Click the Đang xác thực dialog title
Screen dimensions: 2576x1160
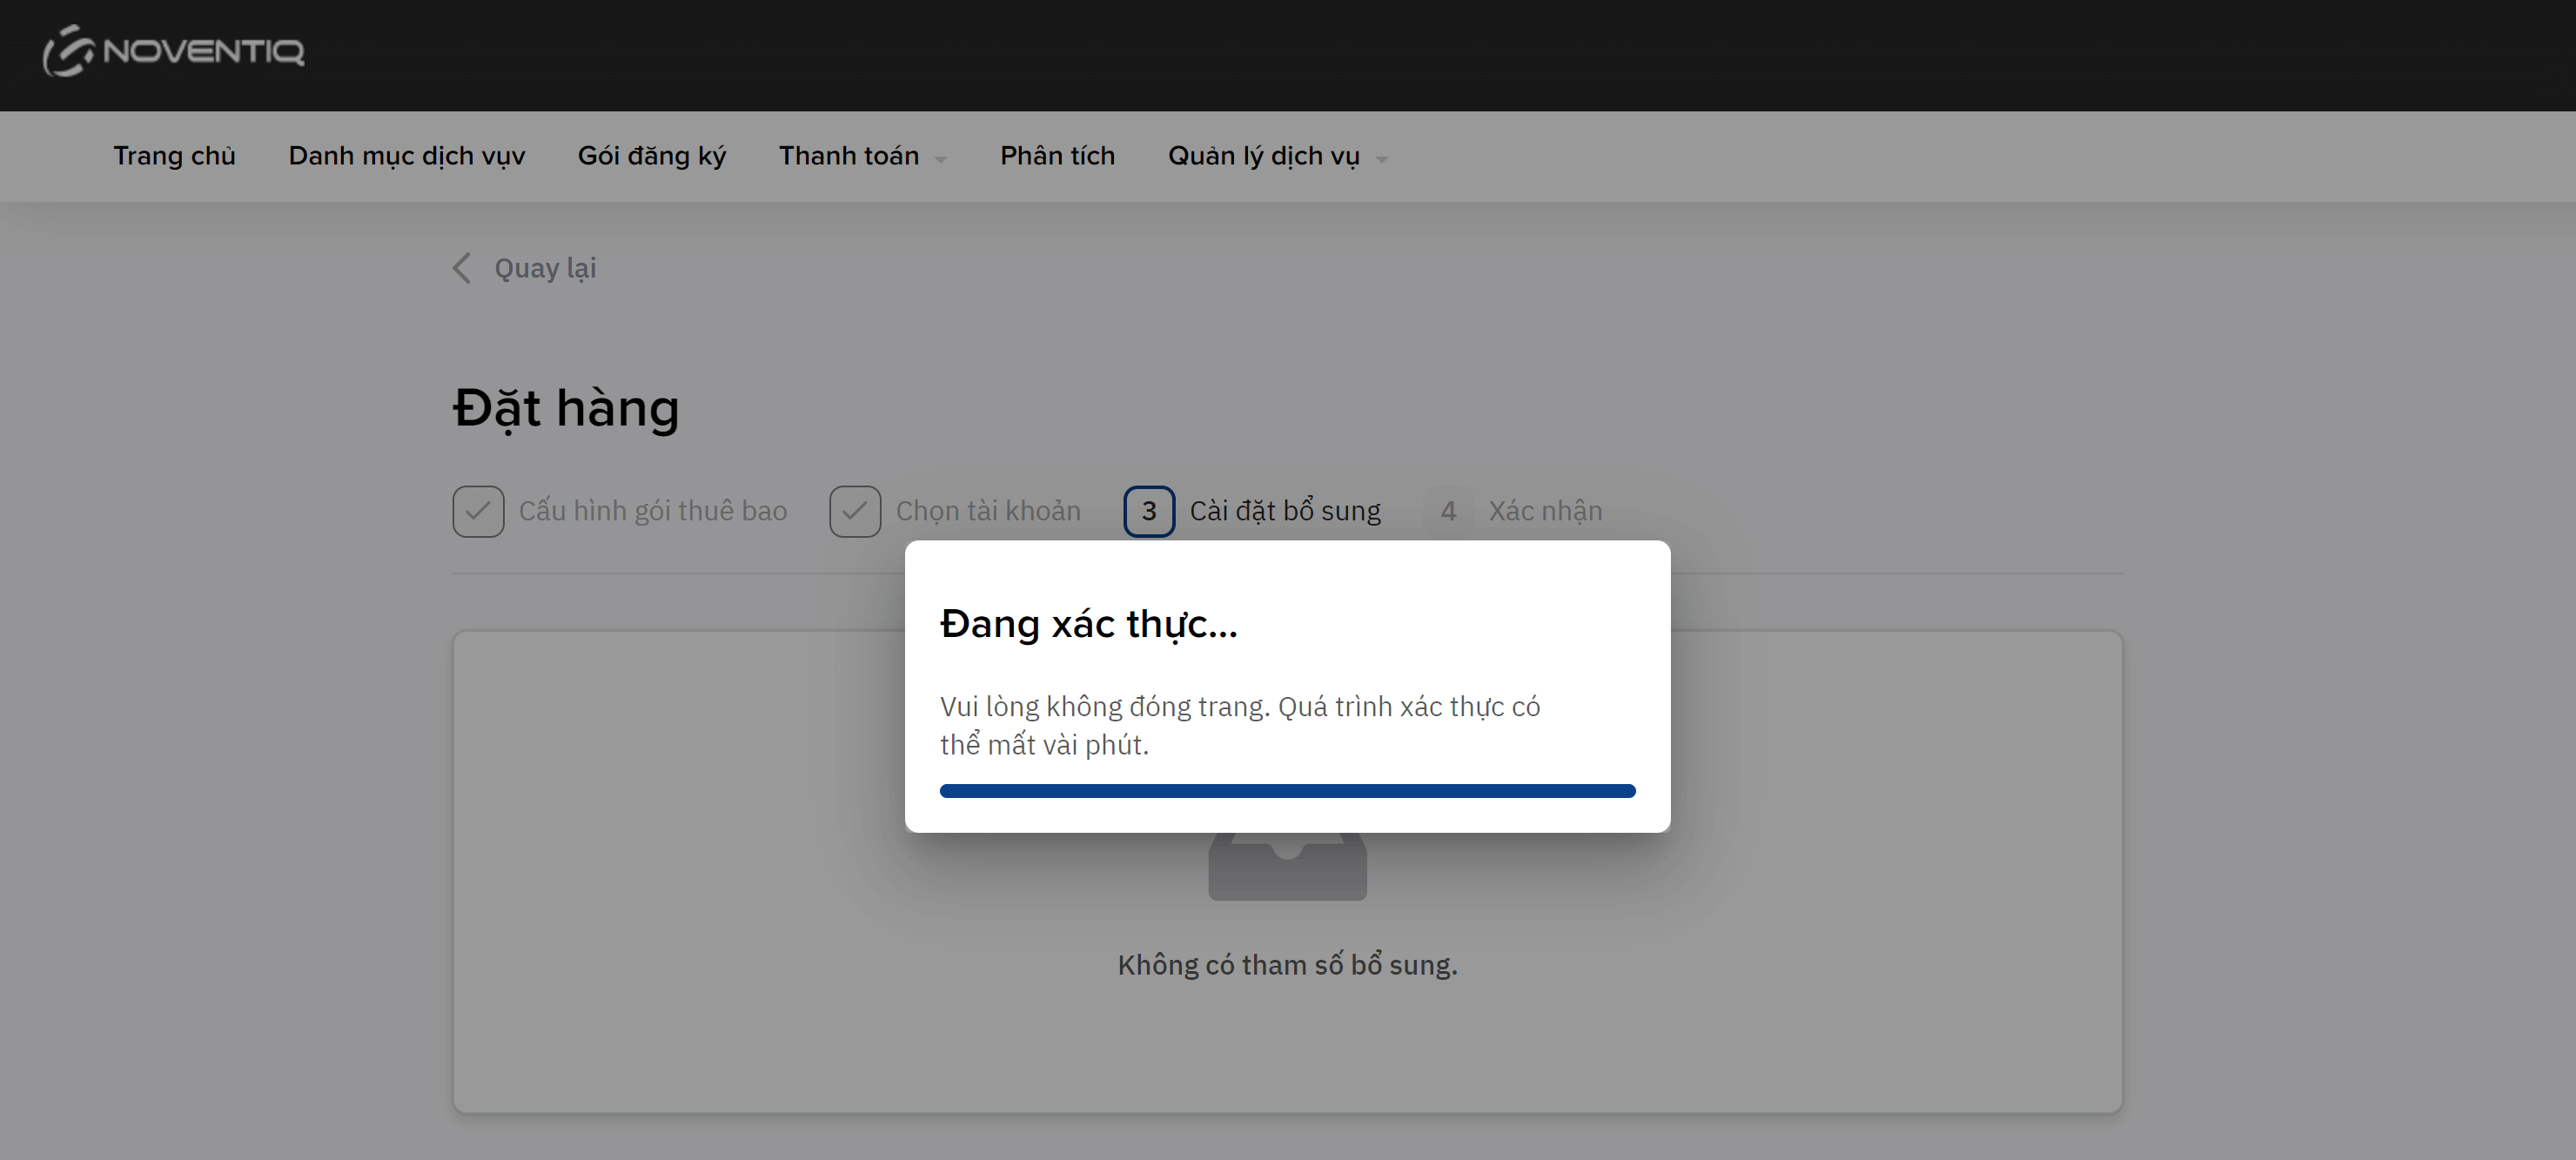point(1088,624)
